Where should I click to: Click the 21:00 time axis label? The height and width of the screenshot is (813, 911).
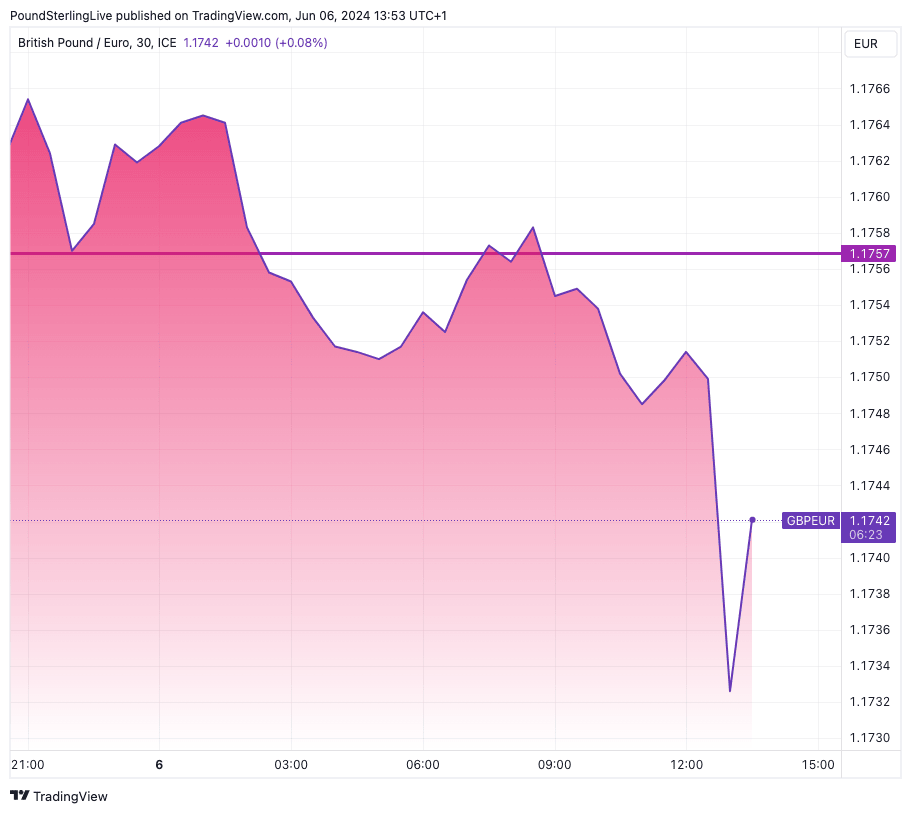[x=27, y=765]
